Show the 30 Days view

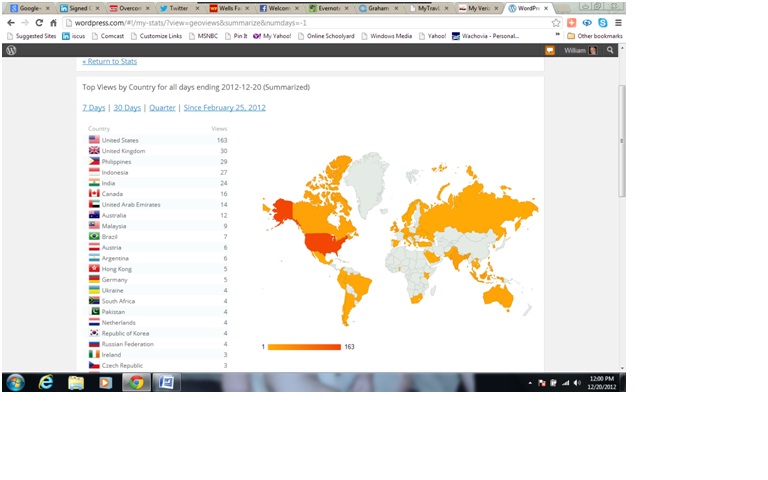[x=127, y=107]
